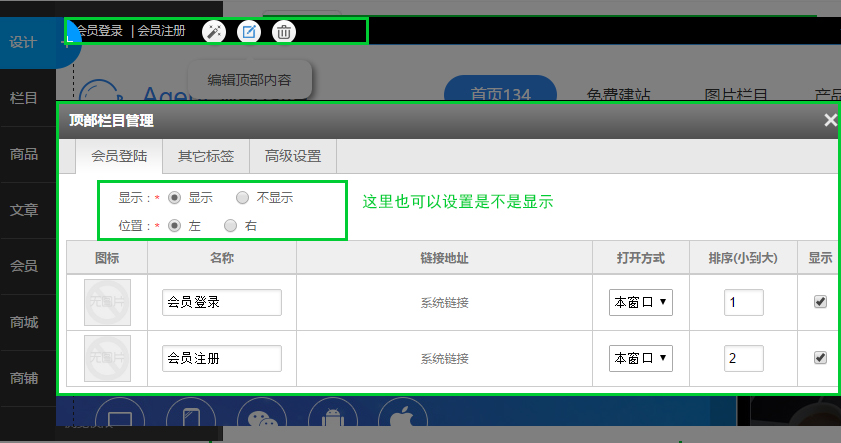Open the 打开方式 dropdown for 会员登录
The image size is (841, 443).
[x=641, y=302]
